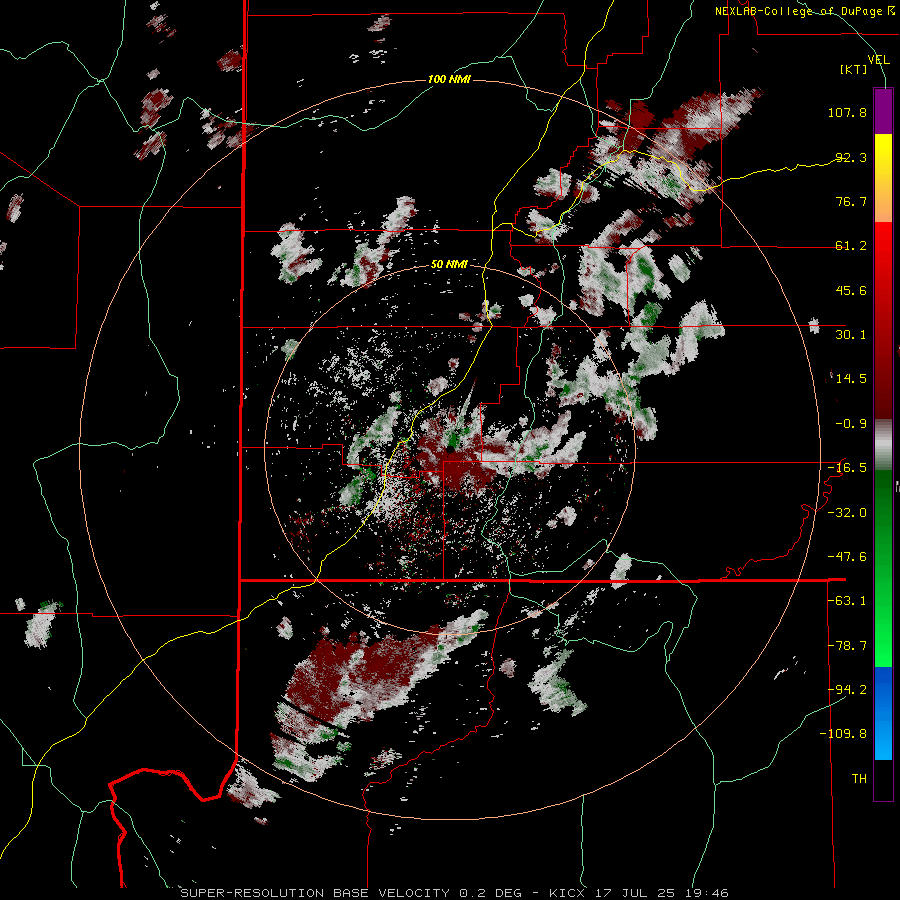Select the 14.5 velocity scale value
This screenshot has height=900, width=900.
coord(851,379)
